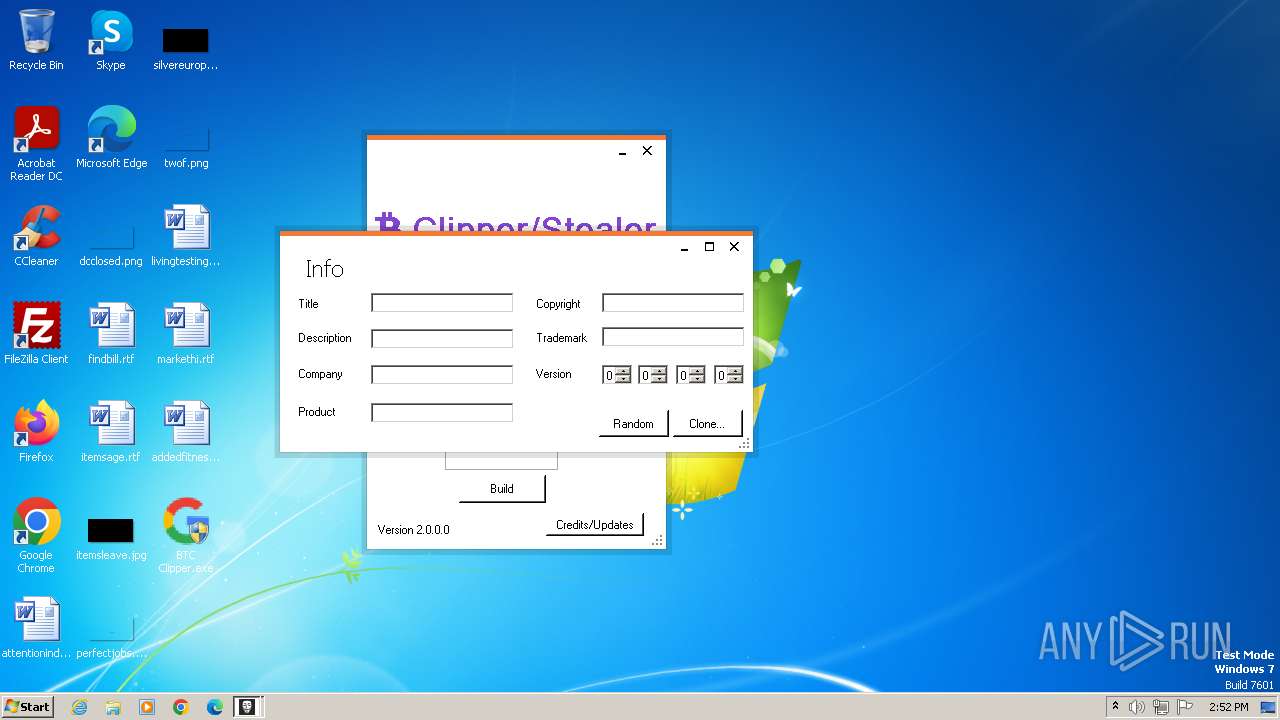Click the Start button
This screenshot has height=720, width=1280.
coord(28,707)
